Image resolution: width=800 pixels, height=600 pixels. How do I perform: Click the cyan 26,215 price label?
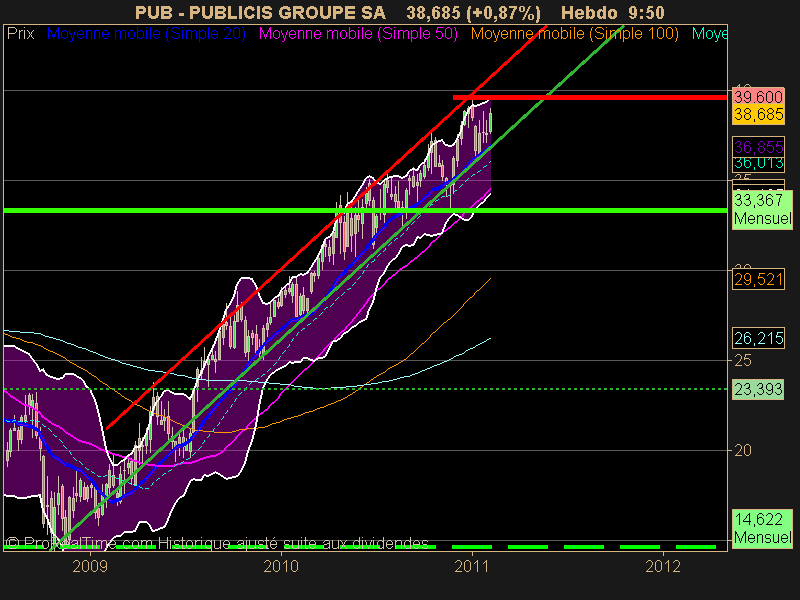coord(758,338)
